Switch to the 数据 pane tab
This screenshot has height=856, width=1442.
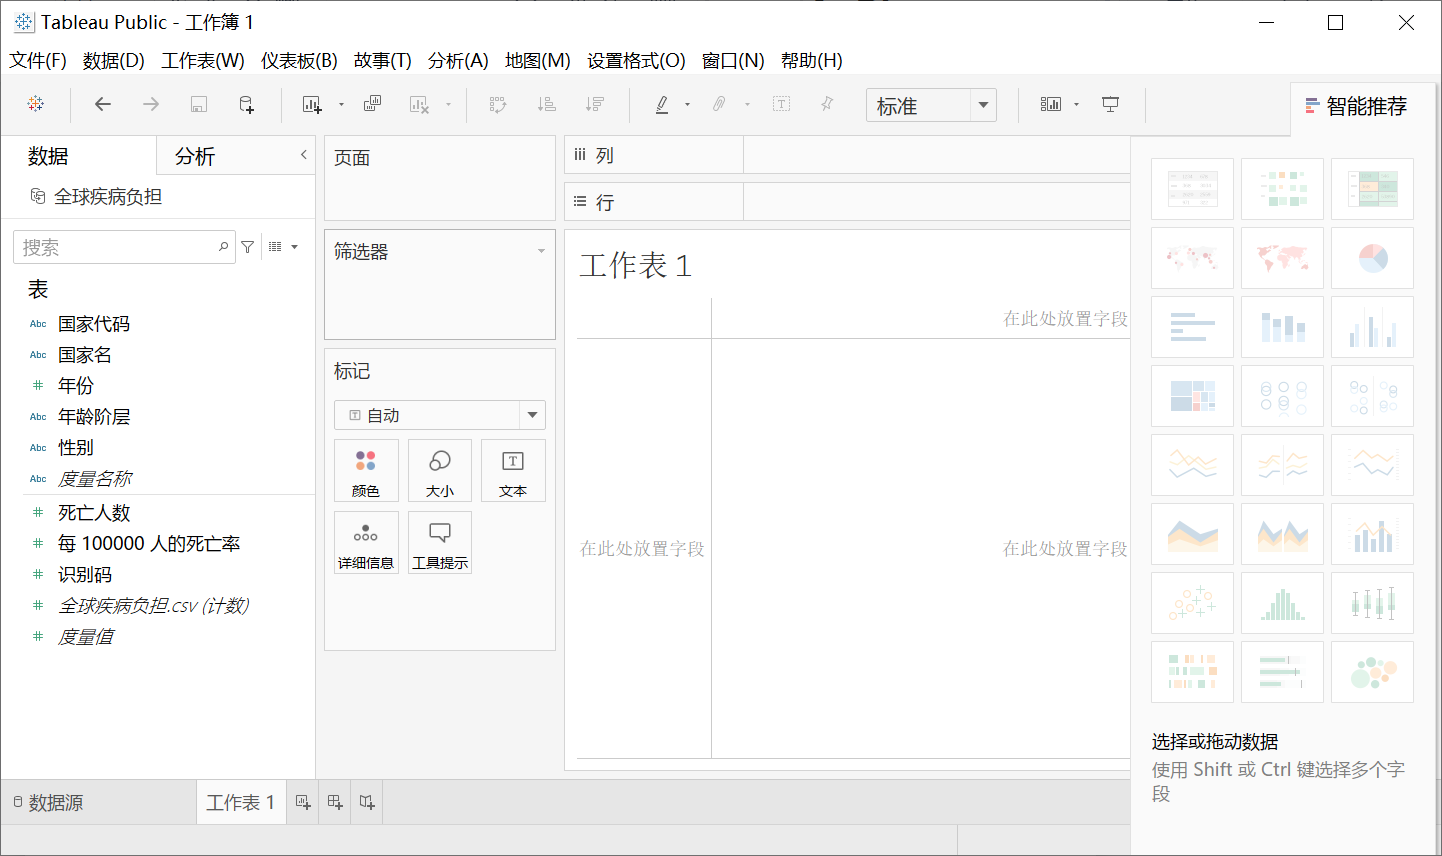[48, 156]
